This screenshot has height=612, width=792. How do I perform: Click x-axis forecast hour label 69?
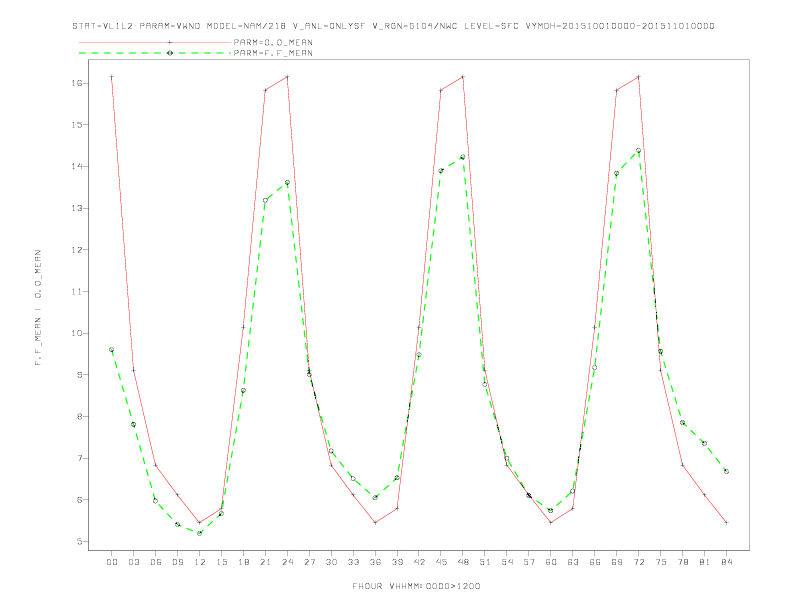pos(617,562)
